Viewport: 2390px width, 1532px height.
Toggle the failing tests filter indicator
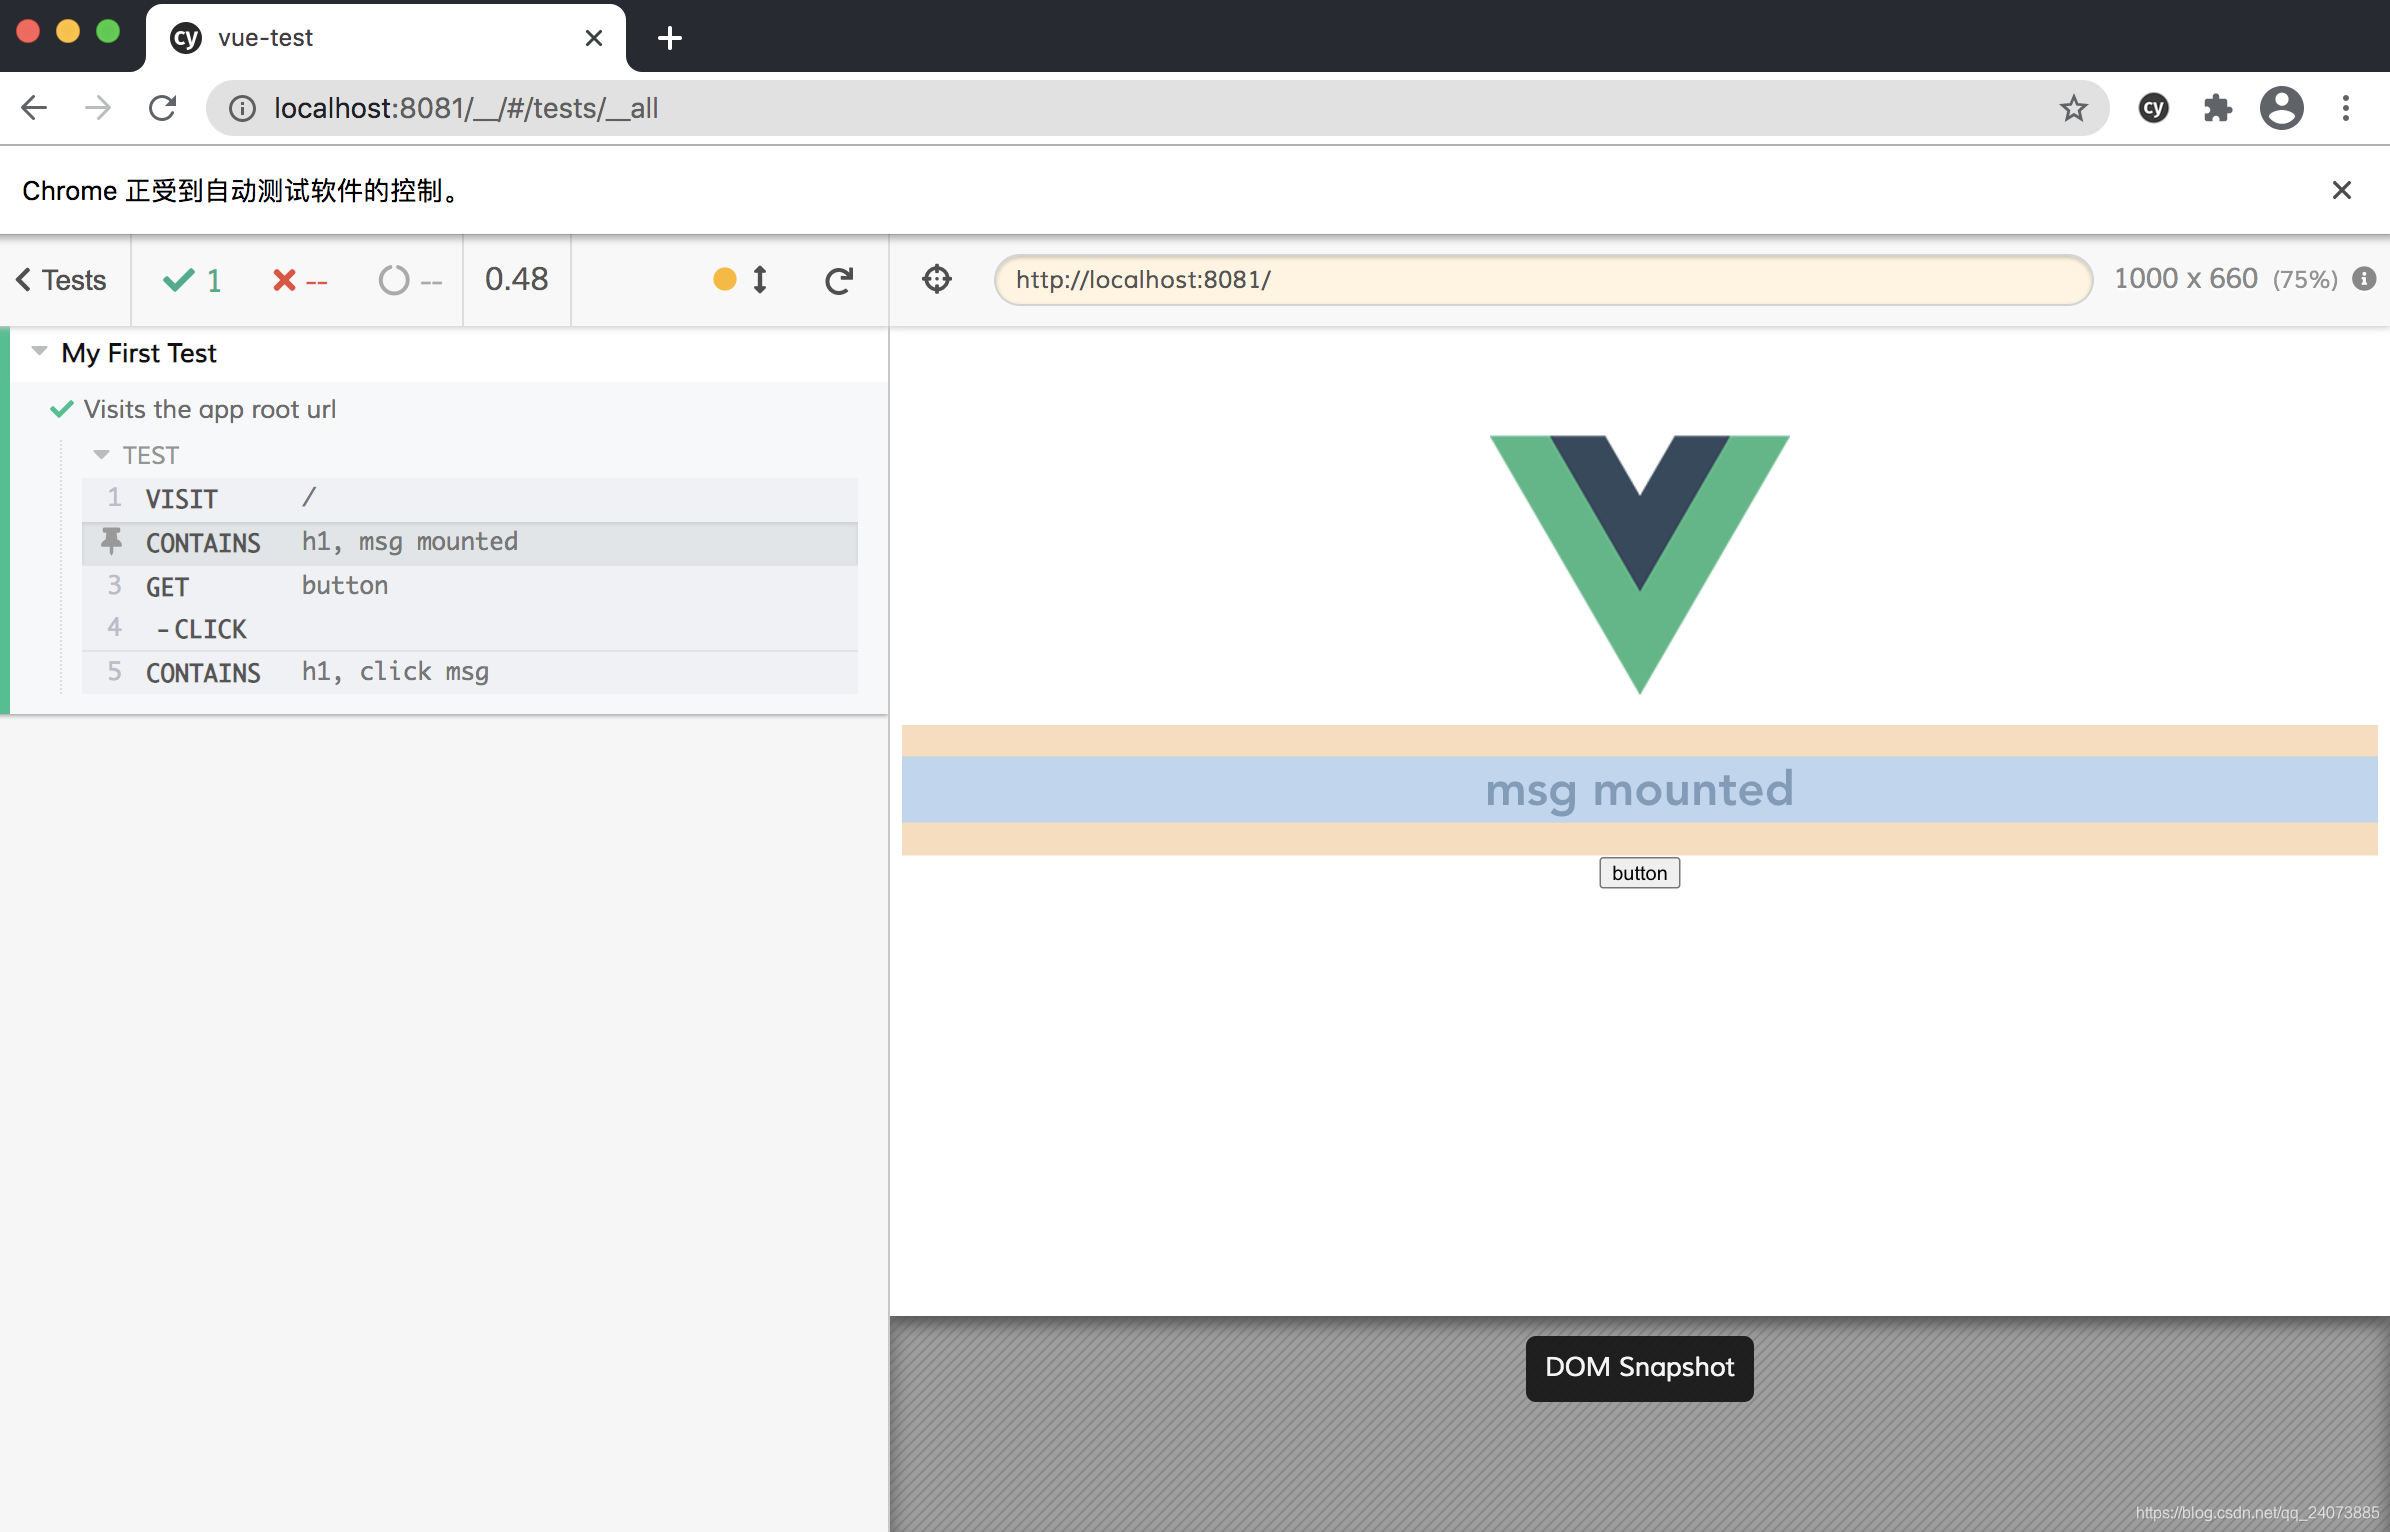coord(296,281)
